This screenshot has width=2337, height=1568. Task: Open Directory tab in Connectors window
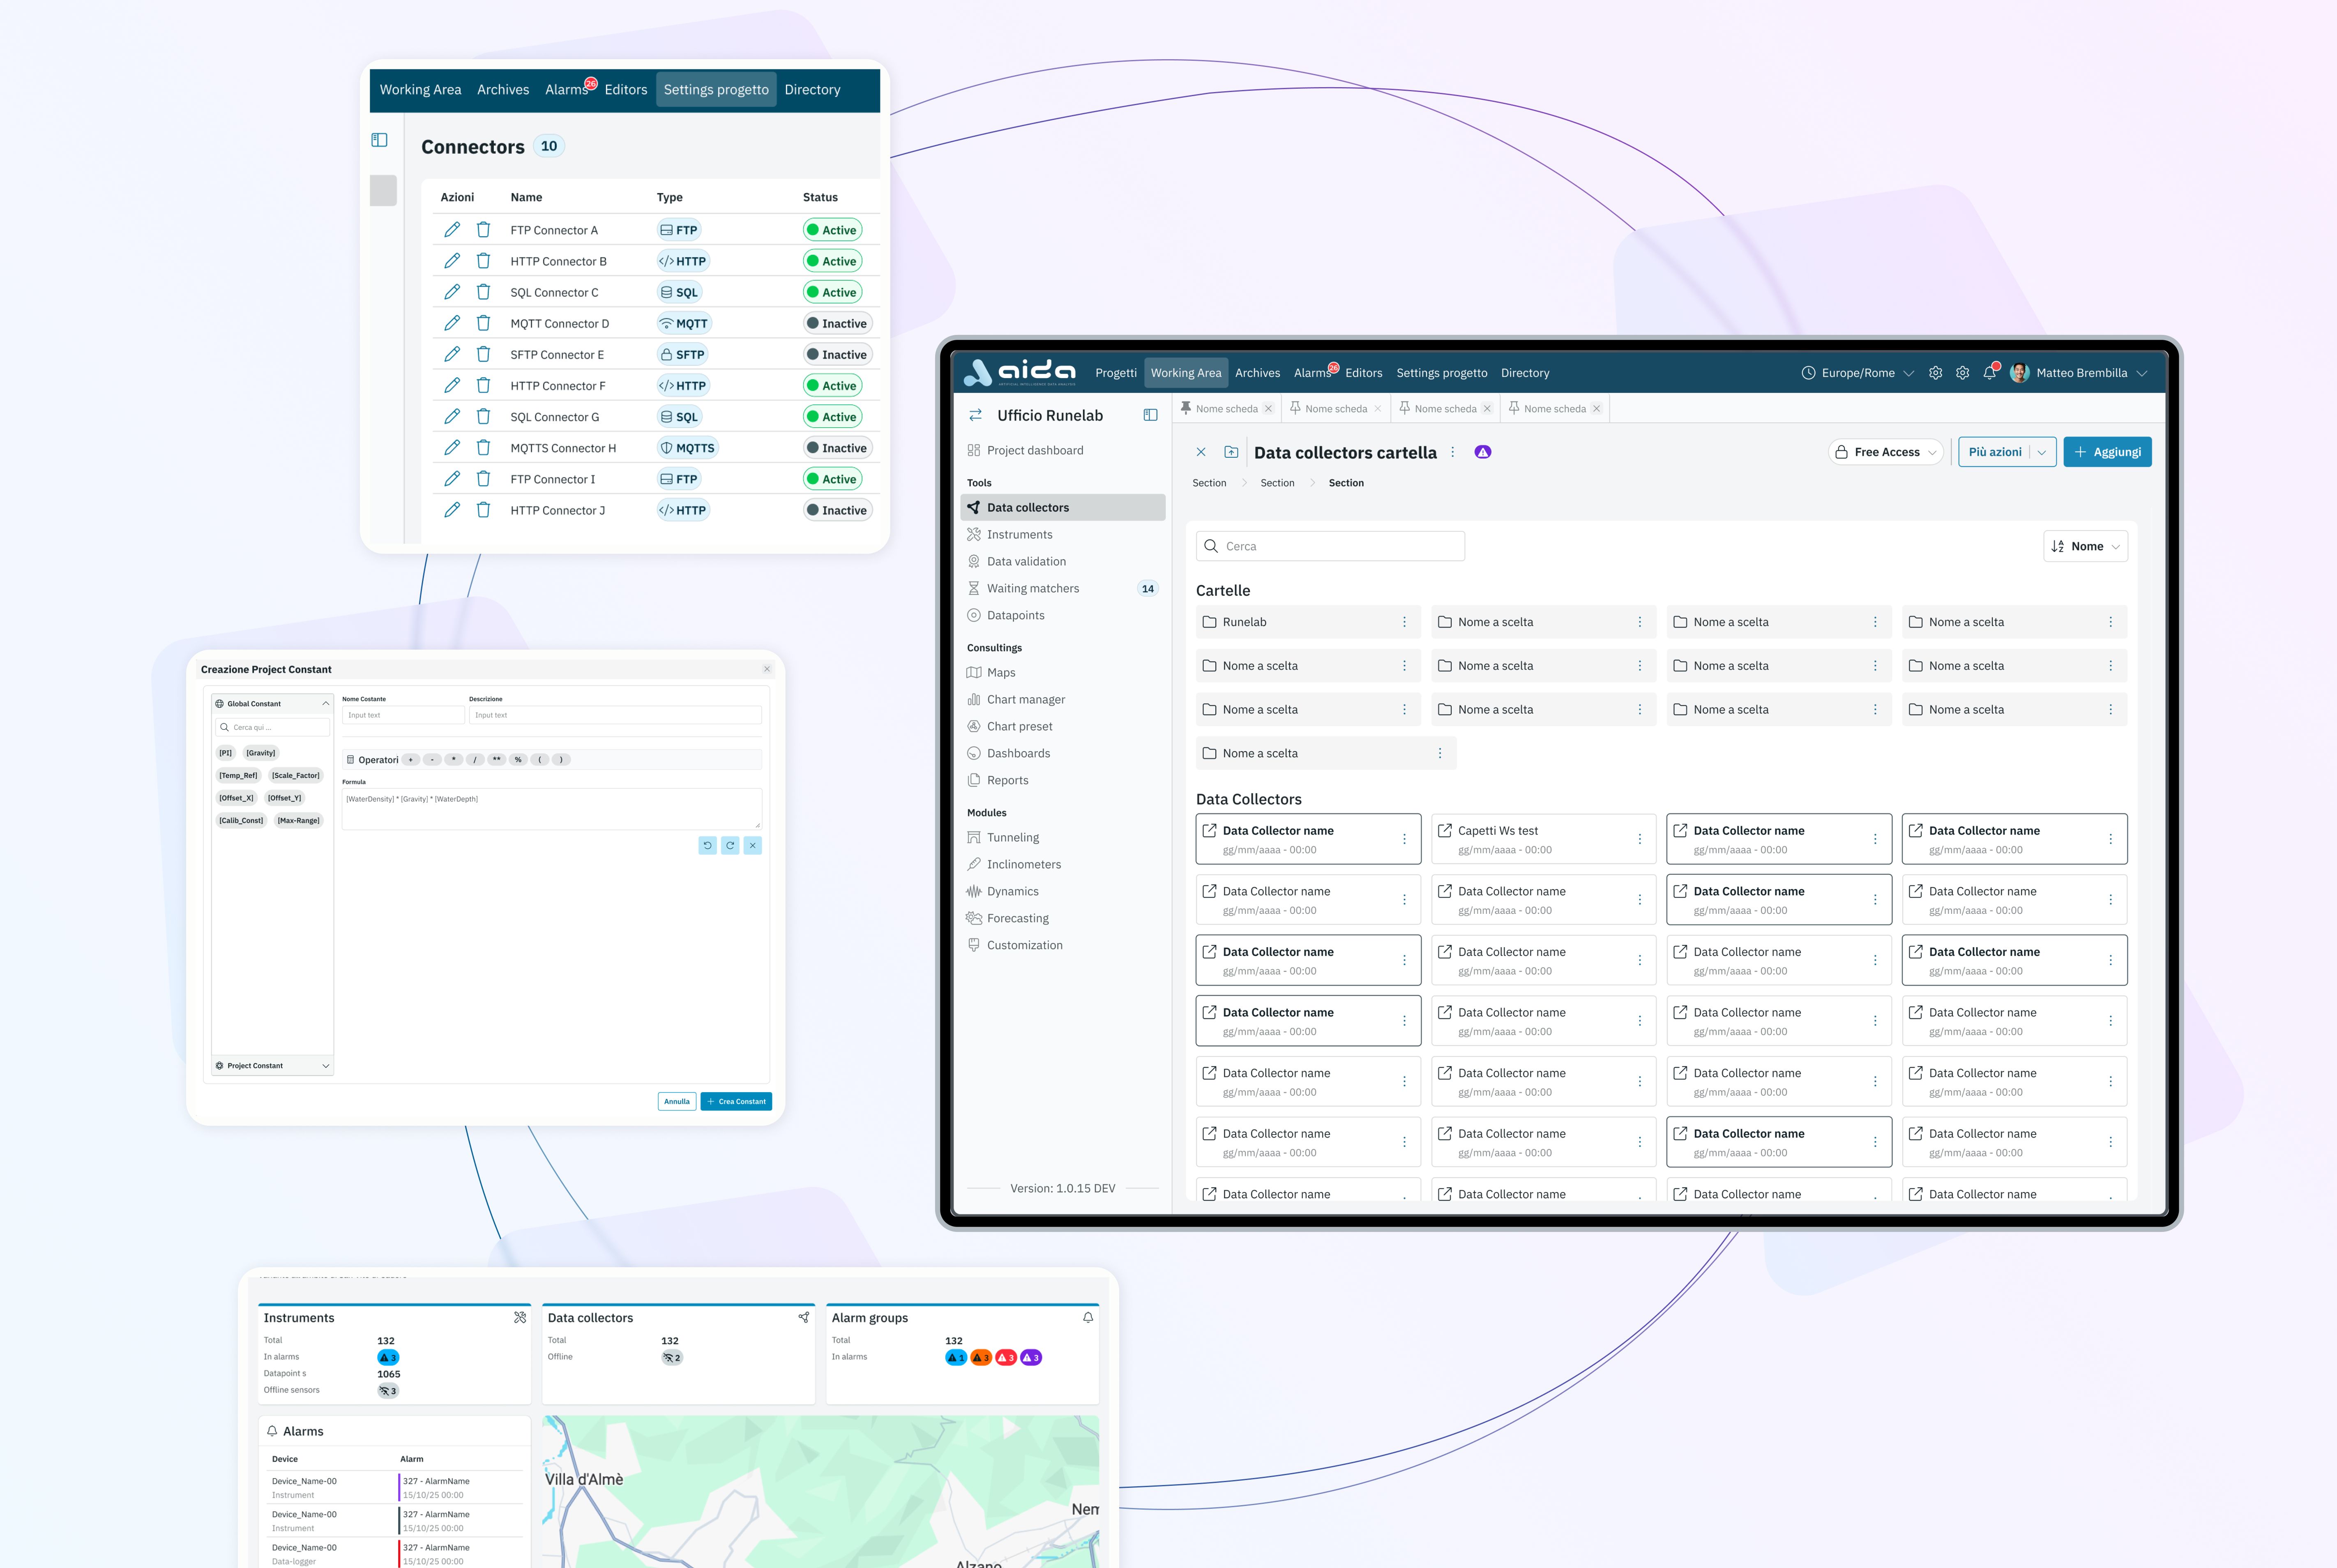click(x=812, y=89)
